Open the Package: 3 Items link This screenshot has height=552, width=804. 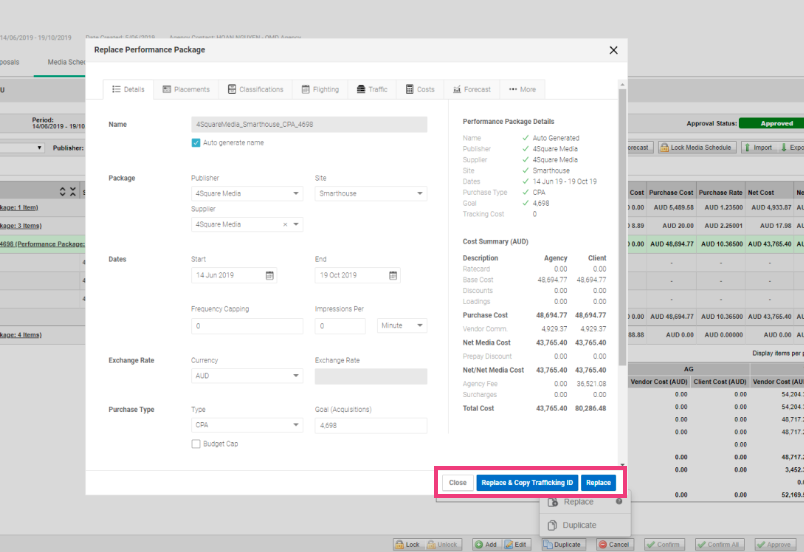pyautogui.click(x=21, y=226)
